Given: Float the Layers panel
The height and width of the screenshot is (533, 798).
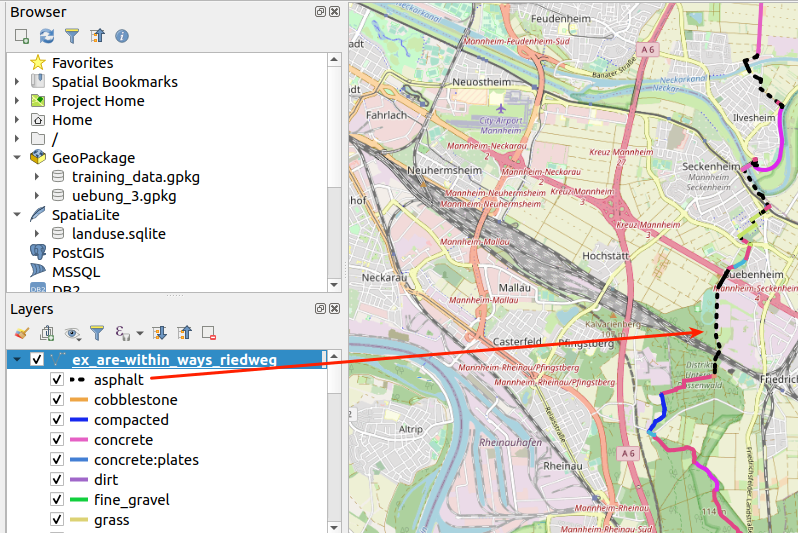Looking at the screenshot, I should (320, 308).
